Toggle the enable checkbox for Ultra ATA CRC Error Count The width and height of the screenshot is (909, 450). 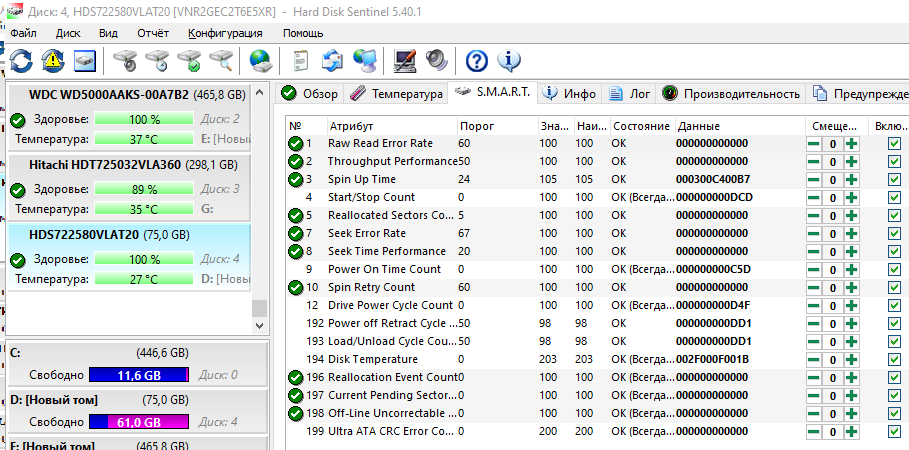[895, 431]
